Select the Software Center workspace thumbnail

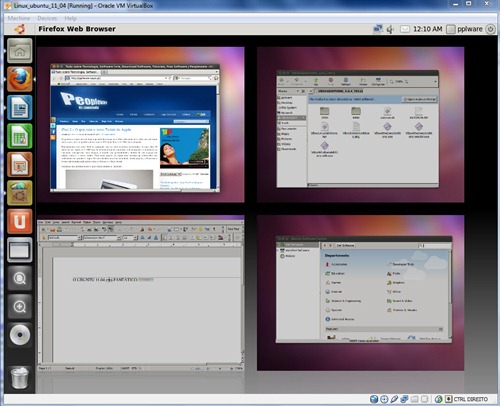click(360, 293)
